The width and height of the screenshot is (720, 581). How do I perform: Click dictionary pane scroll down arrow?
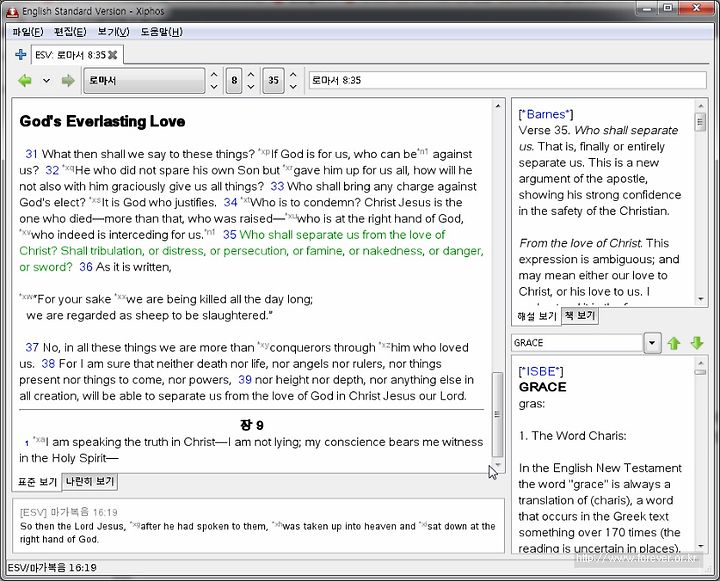click(x=701, y=546)
